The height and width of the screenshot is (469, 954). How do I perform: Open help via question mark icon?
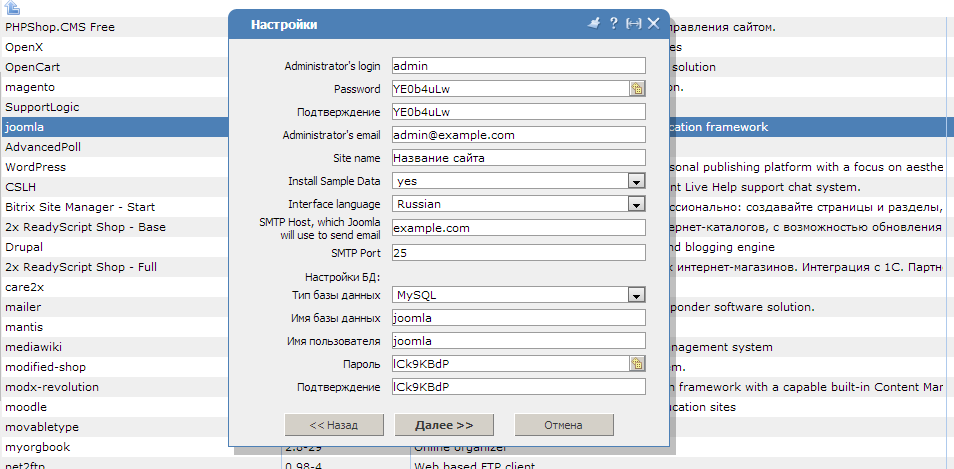point(614,24)
